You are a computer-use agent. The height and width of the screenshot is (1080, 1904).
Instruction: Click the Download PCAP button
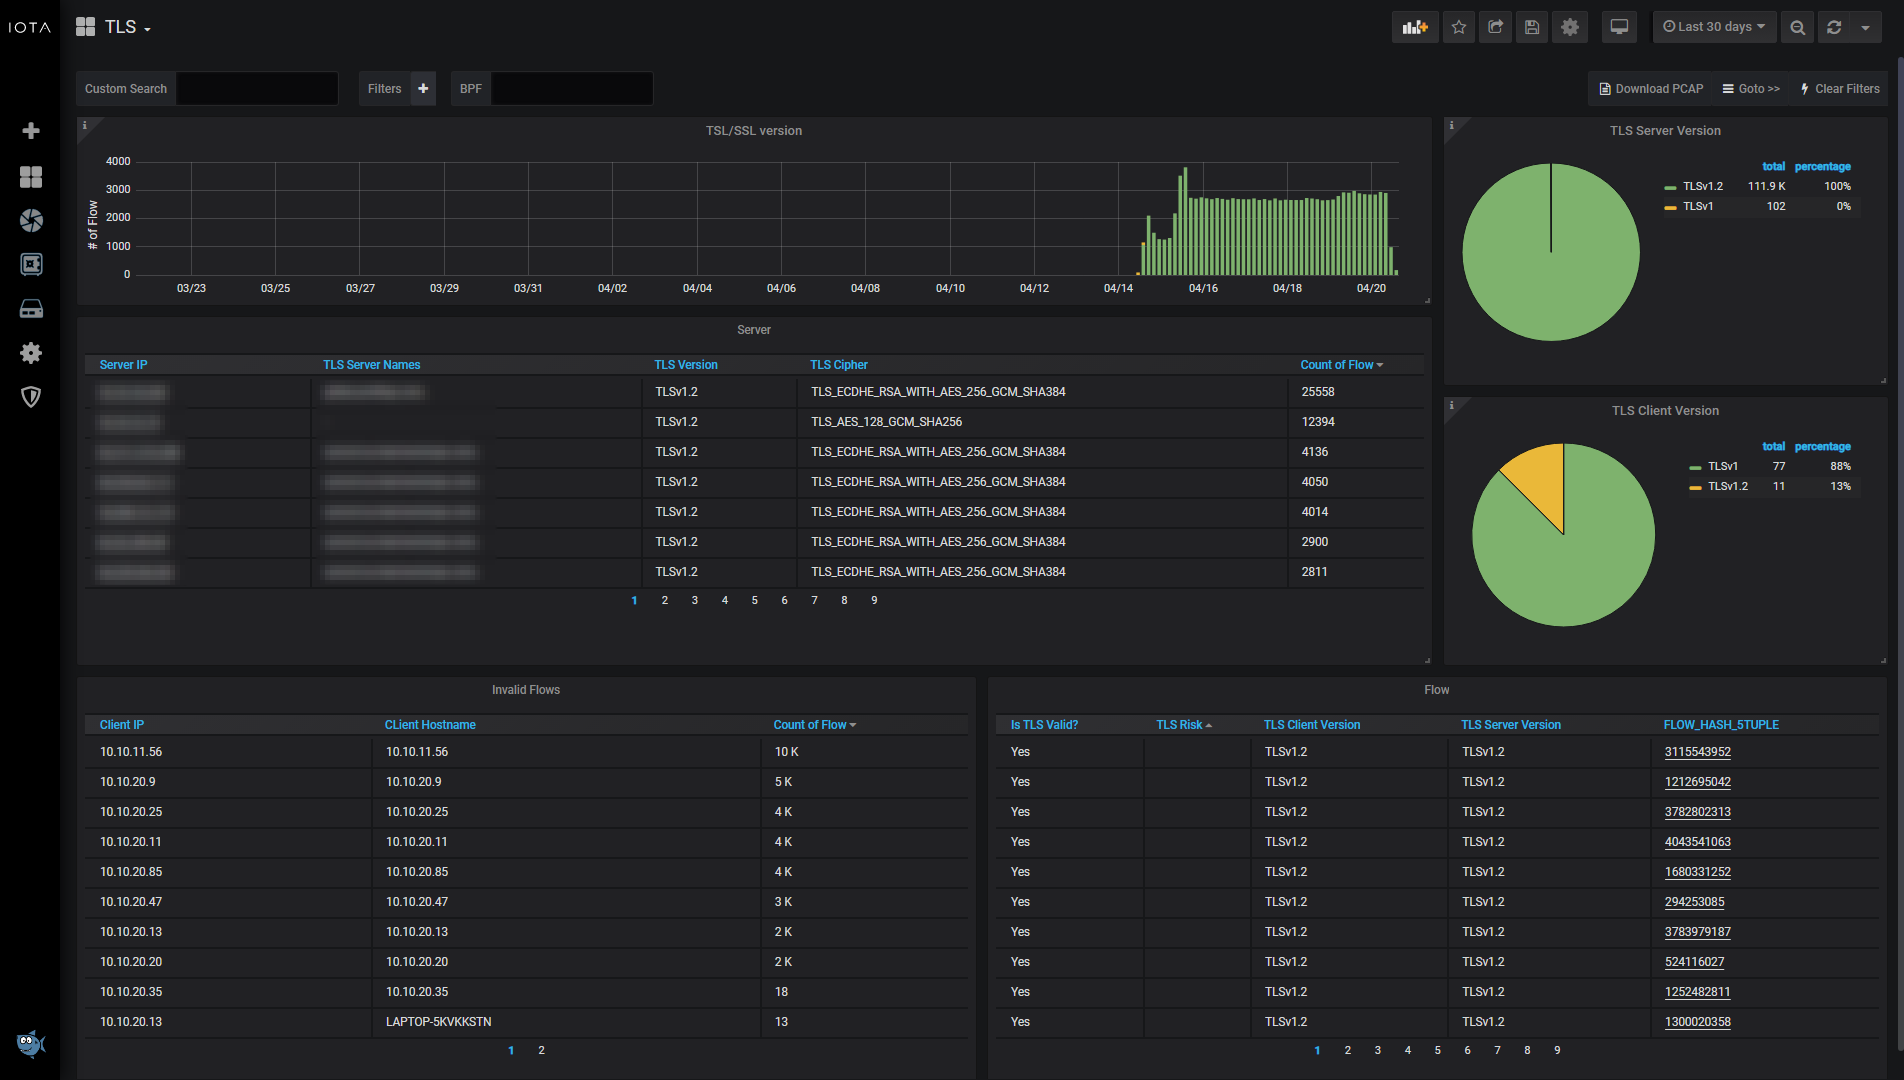click(1651, 89)
